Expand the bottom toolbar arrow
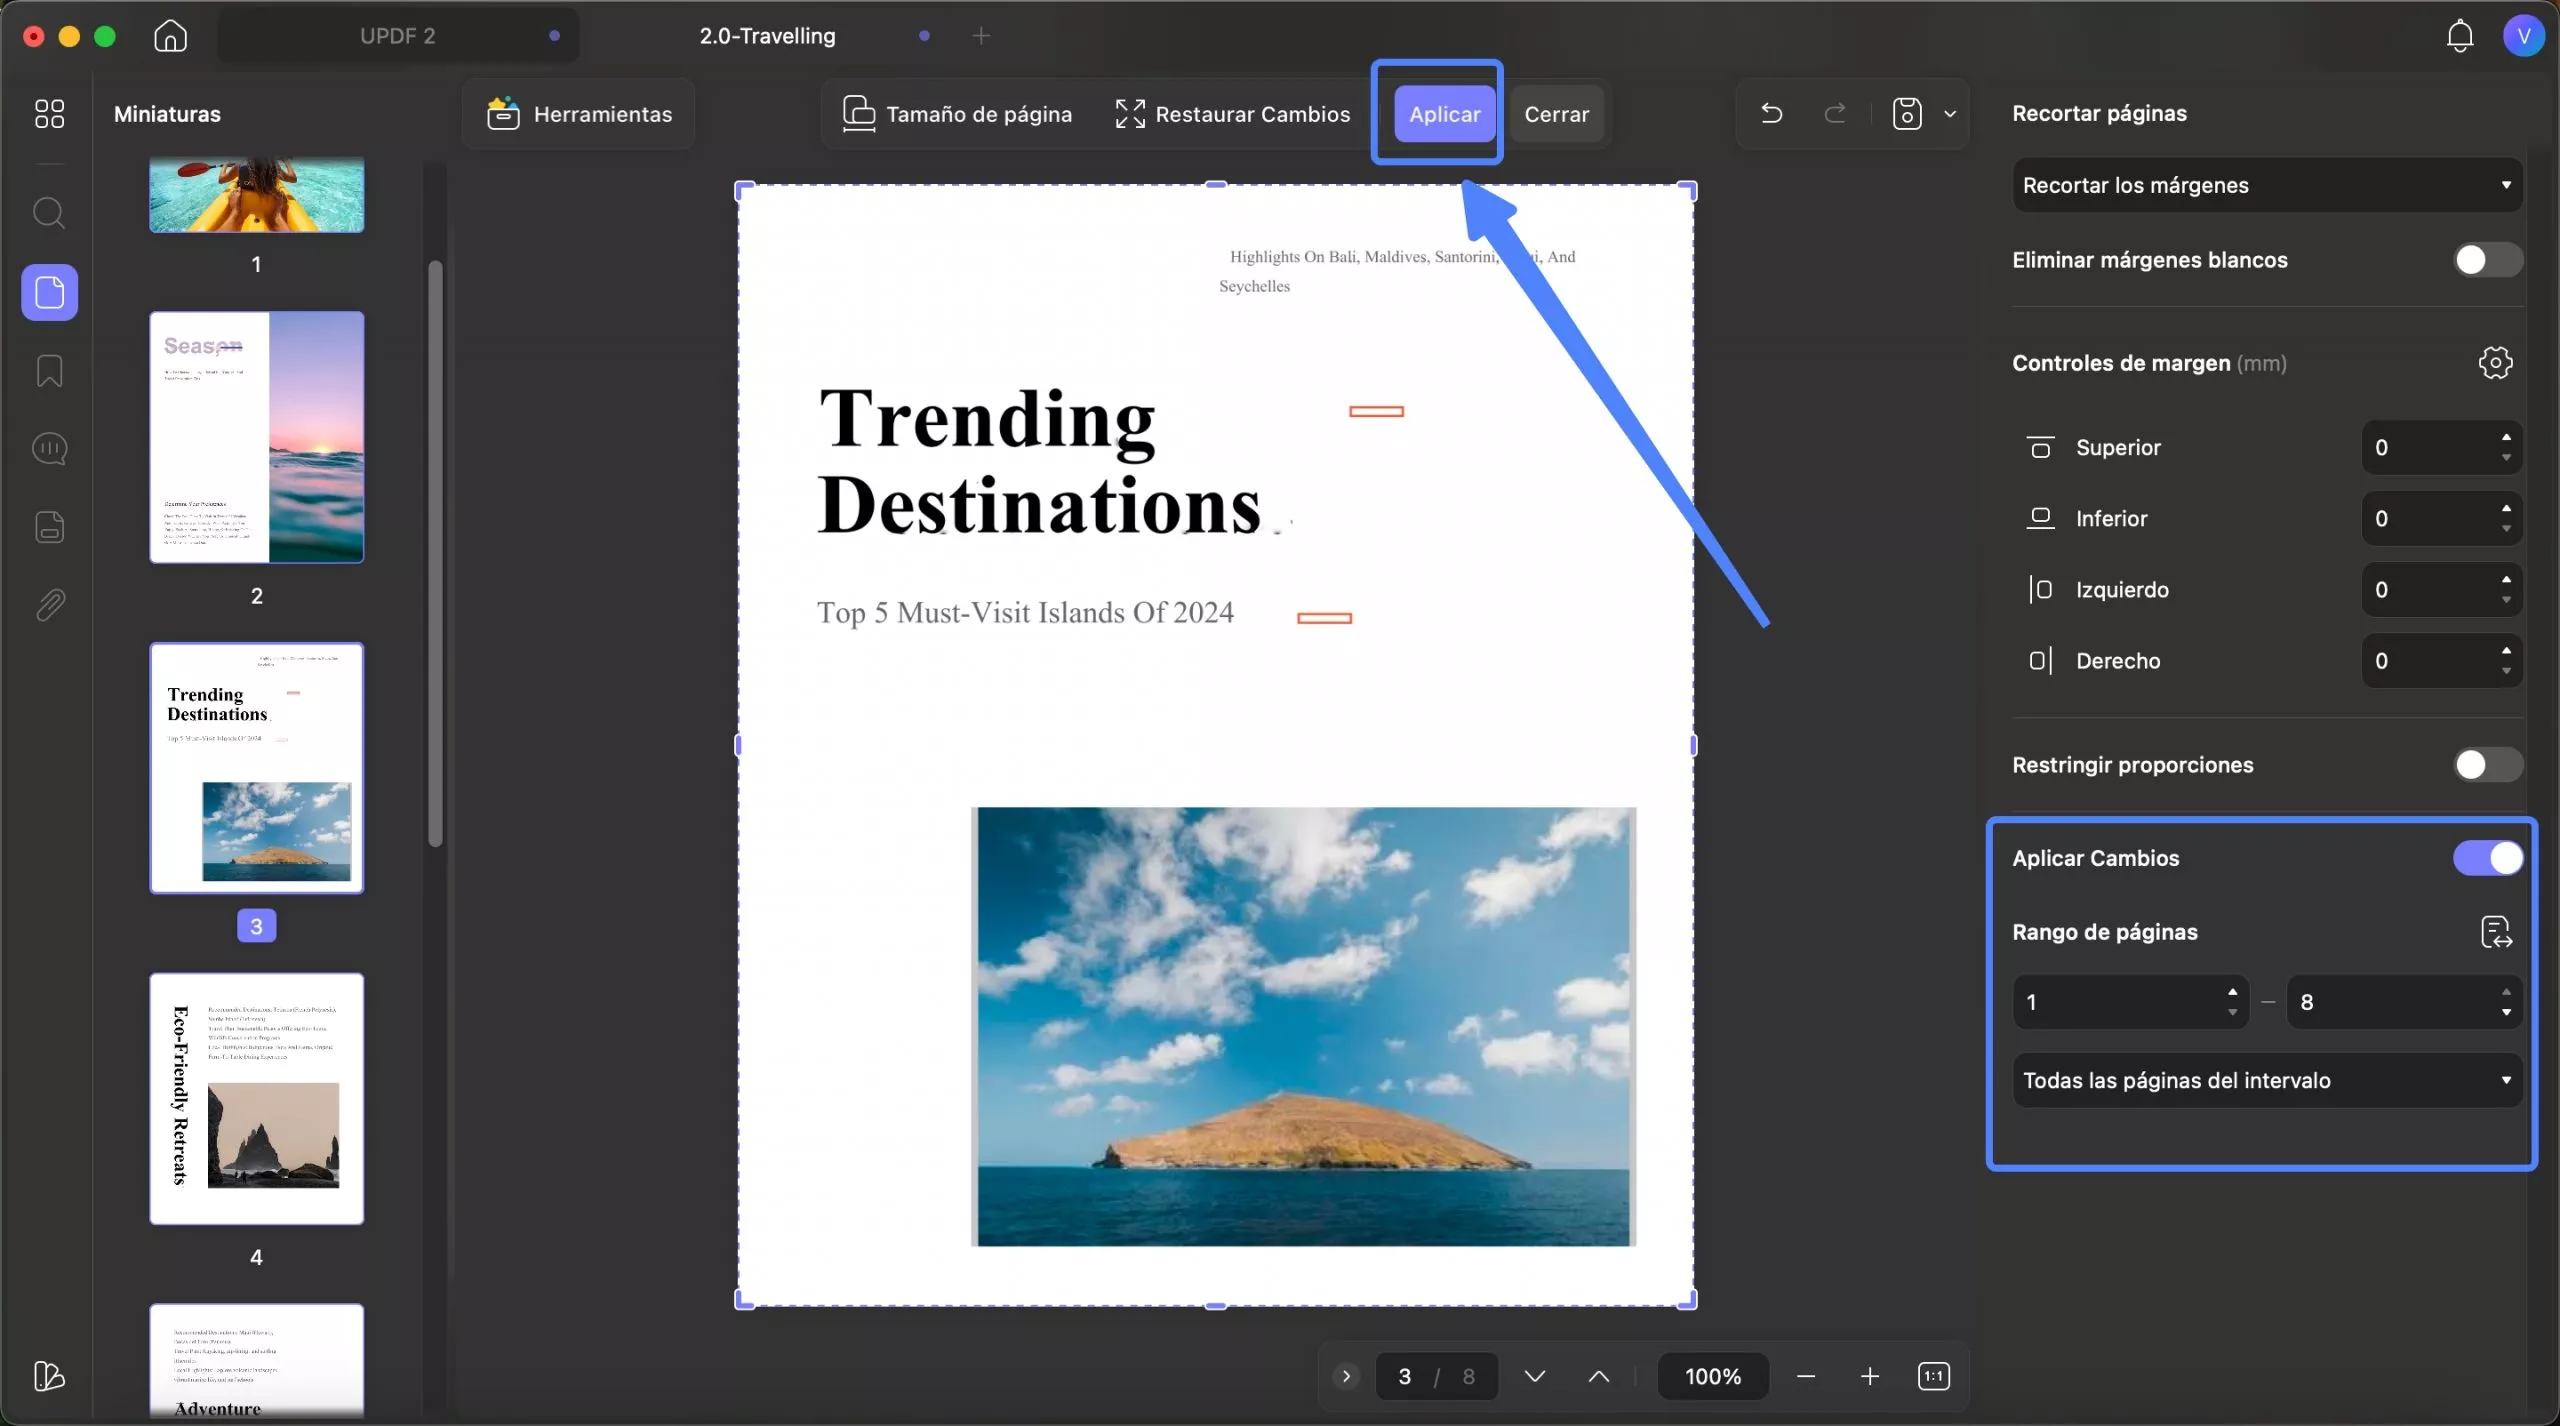Image resolution: width=2560 pixels, height=1426 pixels. (x=1346, y=1376)
